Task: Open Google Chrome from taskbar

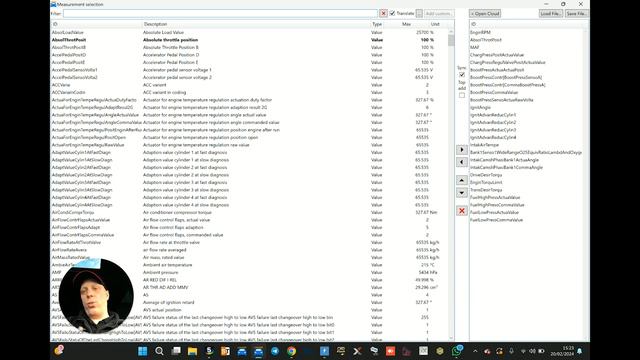Action: [x=291, y=351]
